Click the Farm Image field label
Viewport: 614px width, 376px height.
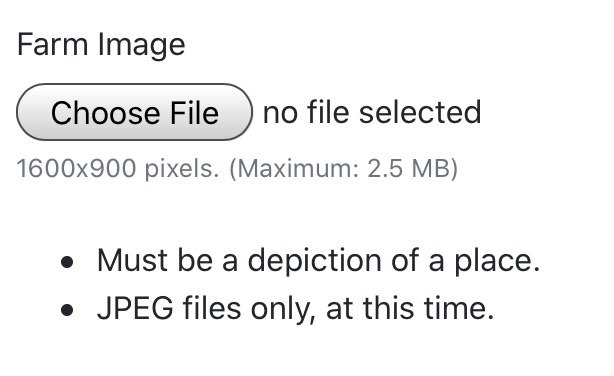coord(101,45)
